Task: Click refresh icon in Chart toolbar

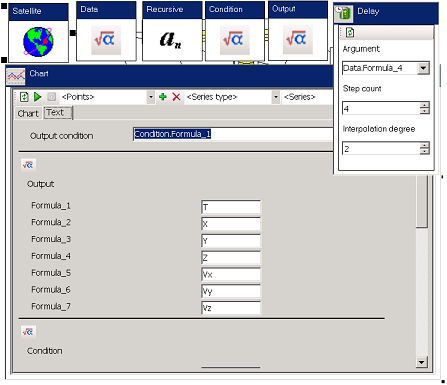Action: pyautogui.click(x=24, y=97)
